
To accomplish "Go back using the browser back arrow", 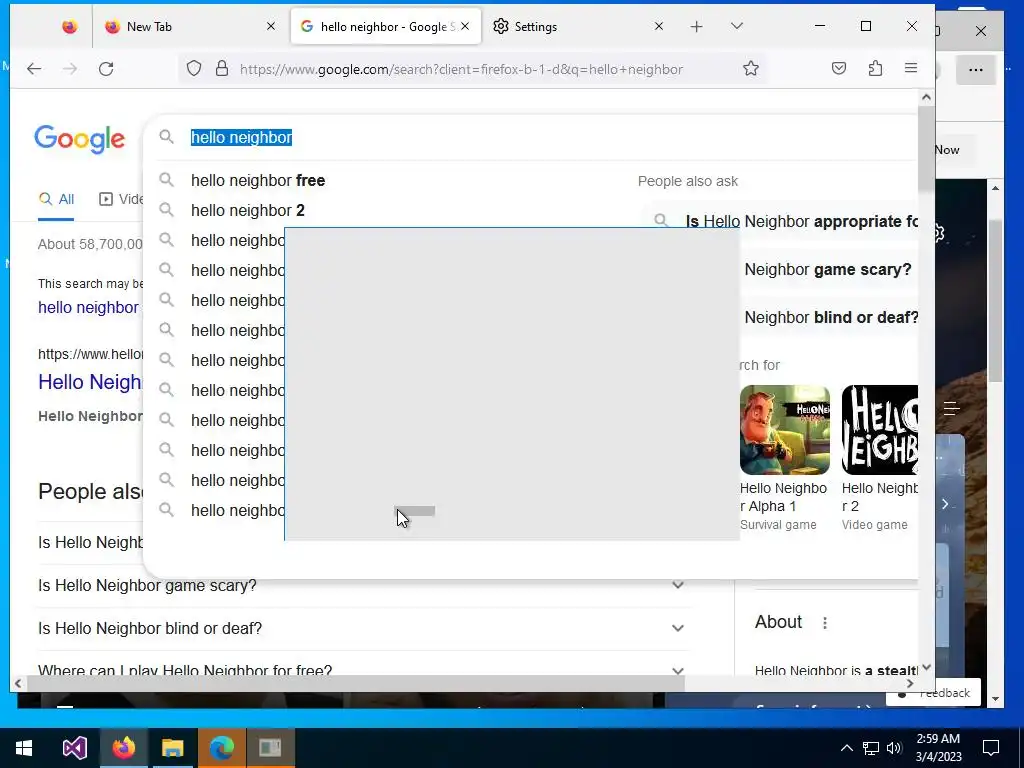I will 34,69.
